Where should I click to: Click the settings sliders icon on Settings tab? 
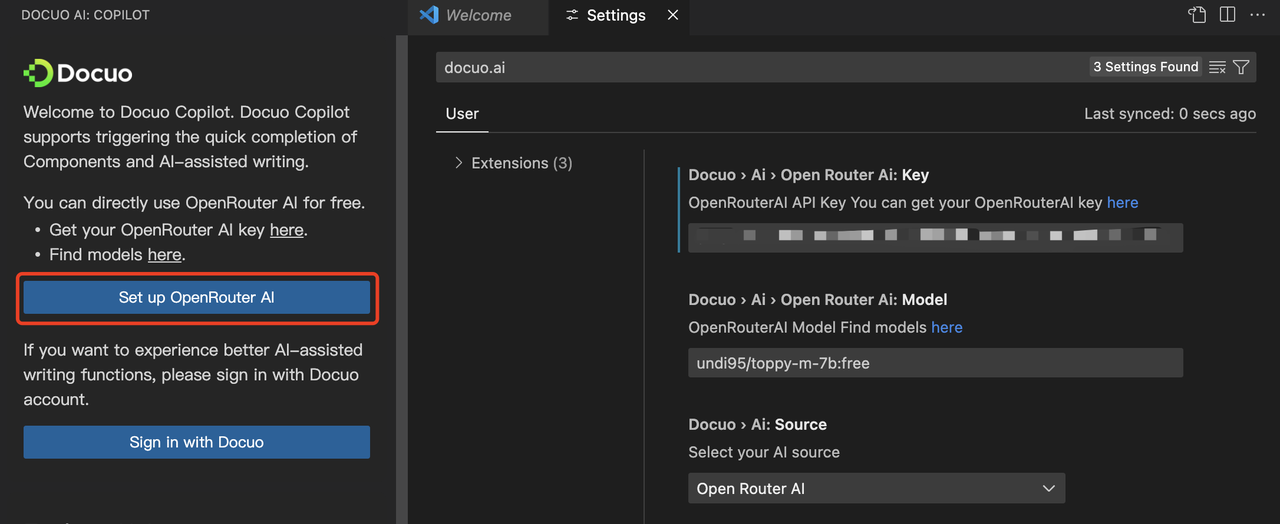point(572,15)
